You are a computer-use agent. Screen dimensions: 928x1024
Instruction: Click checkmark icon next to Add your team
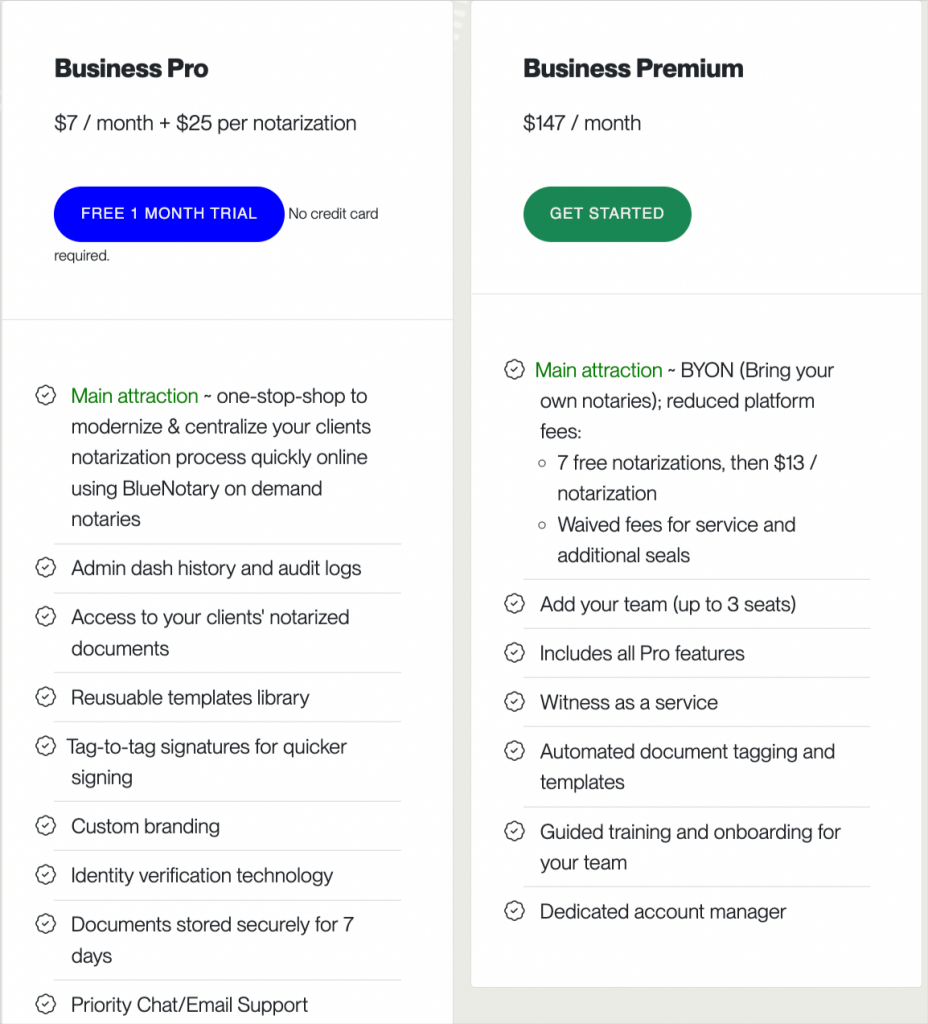(x=515, y=603)
